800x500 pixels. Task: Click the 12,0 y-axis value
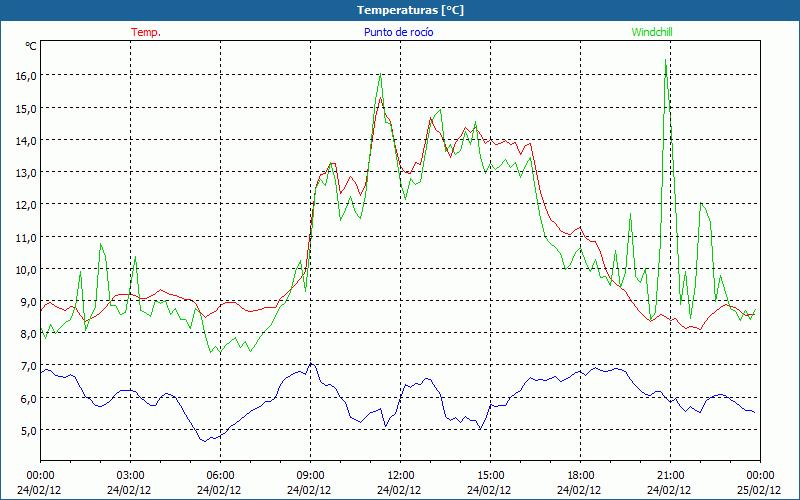26,205
